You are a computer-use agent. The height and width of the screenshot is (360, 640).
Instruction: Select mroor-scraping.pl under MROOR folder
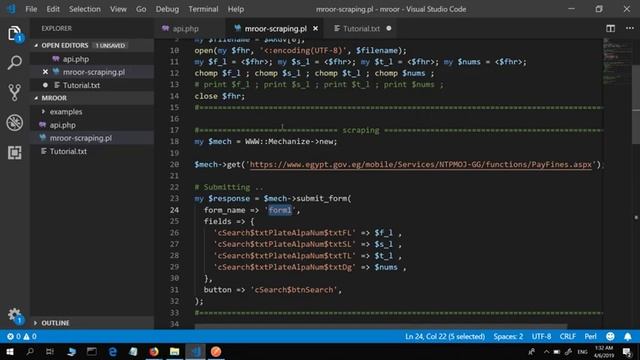[81, 138]
